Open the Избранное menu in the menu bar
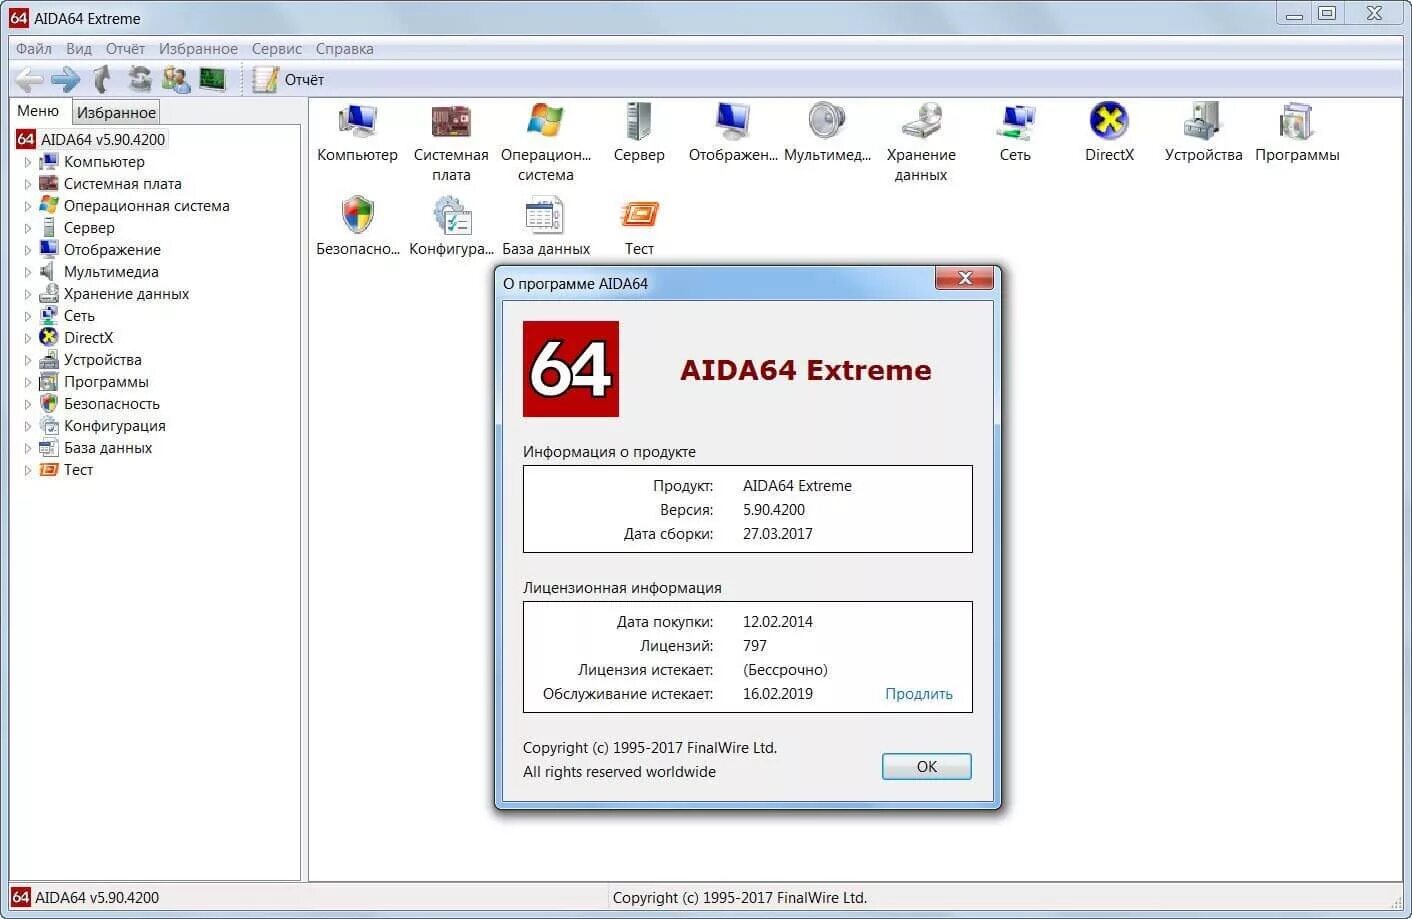Screen dimensions: 1412x919 pos(198,48)
